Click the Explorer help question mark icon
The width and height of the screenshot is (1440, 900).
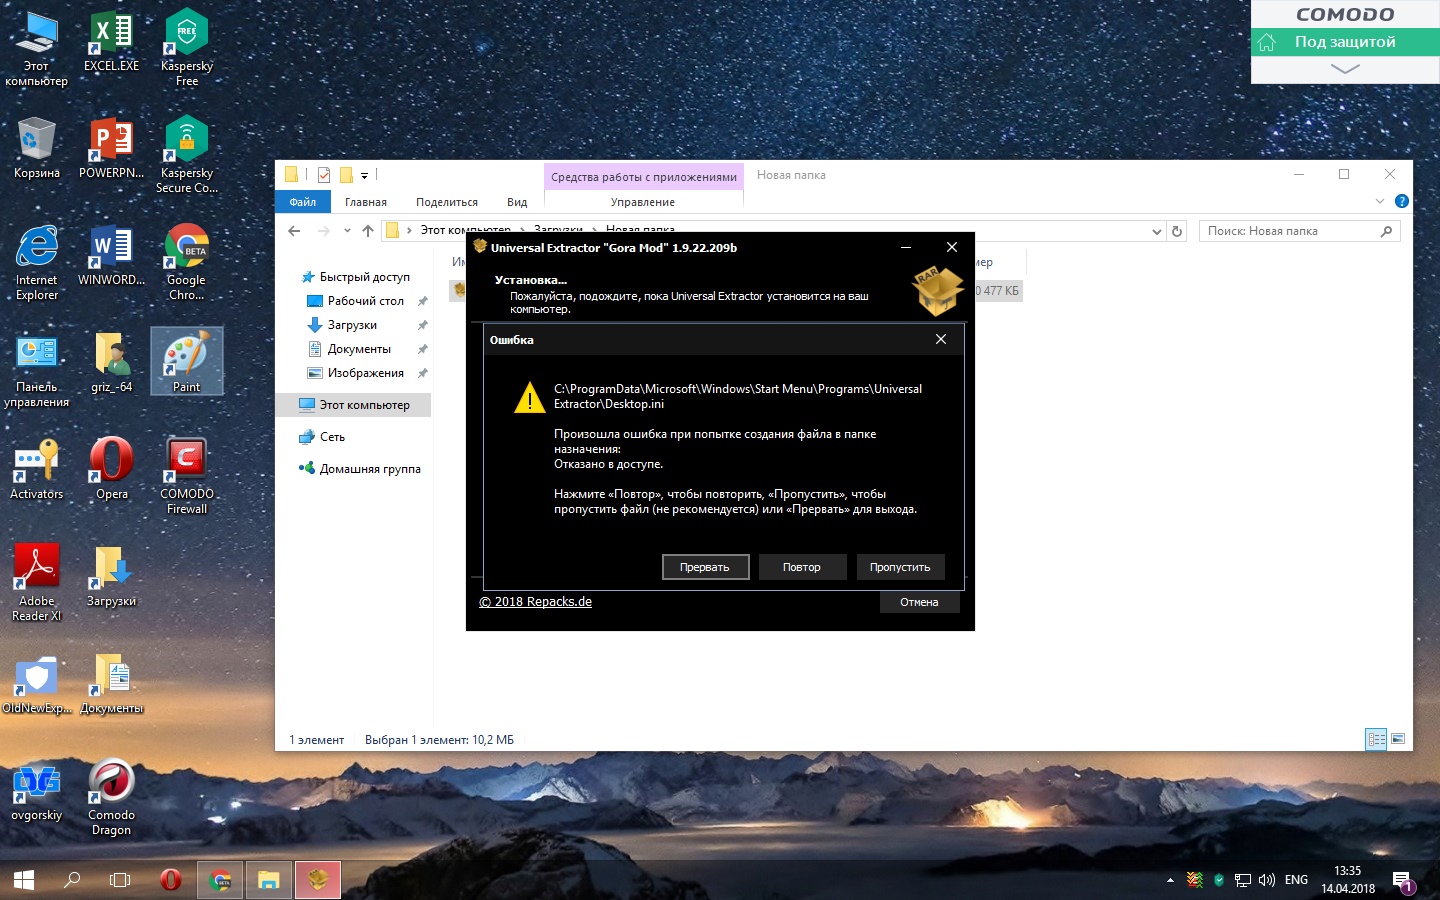tap(1402, 201)
